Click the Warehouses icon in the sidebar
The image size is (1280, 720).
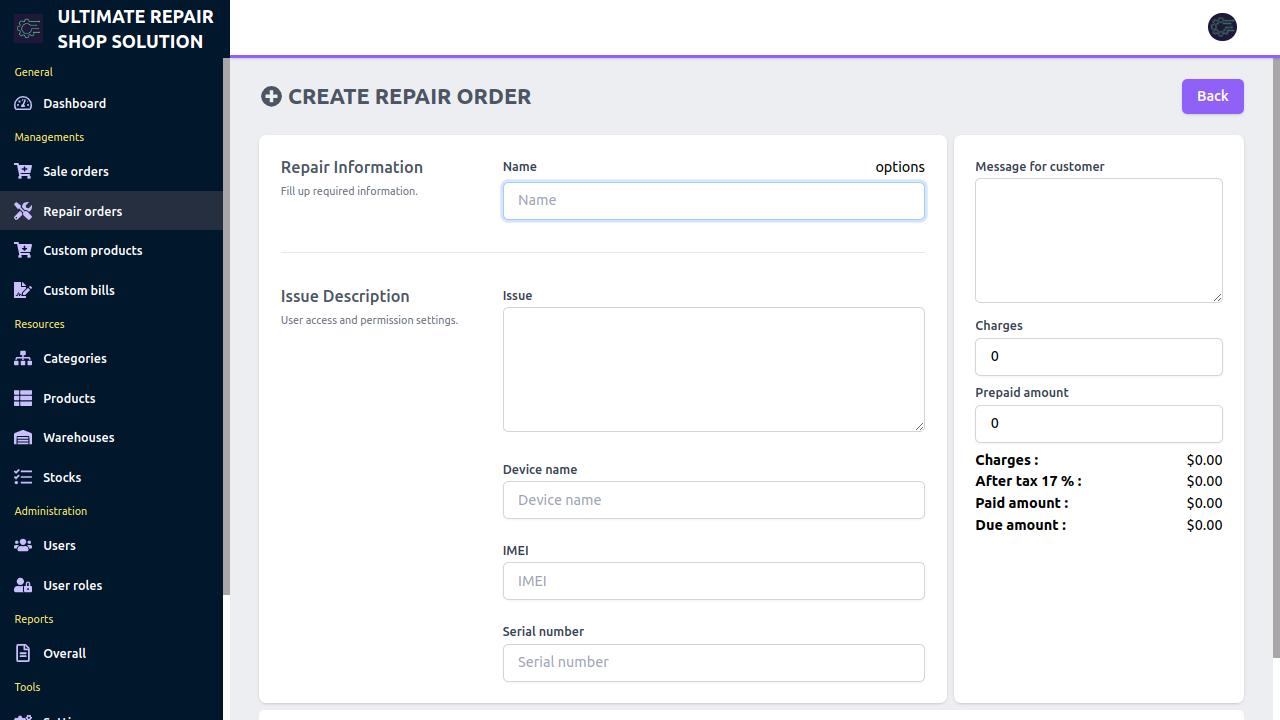tap(22, 437)
